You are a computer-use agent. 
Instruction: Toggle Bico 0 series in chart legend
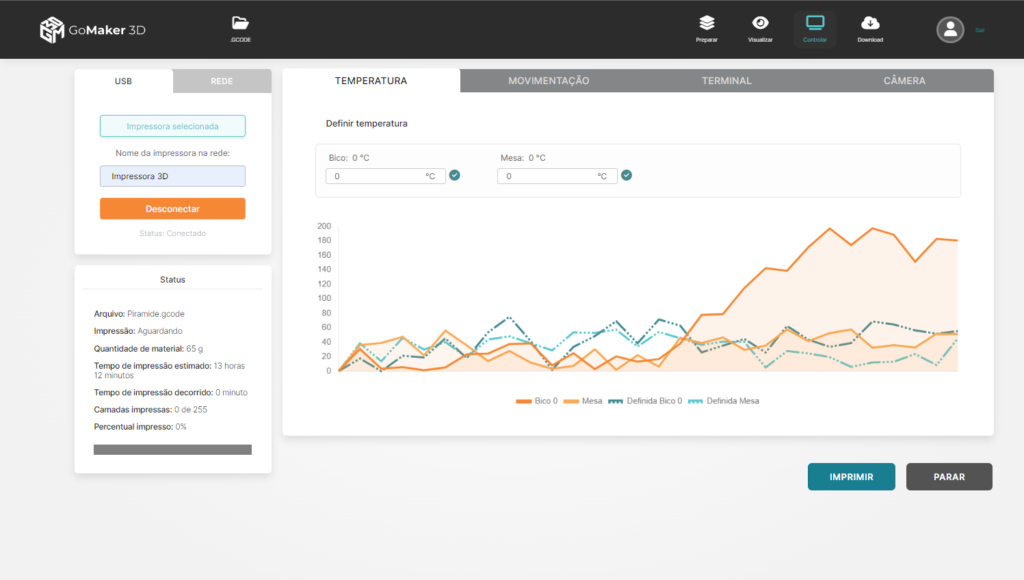pos(537,400)
